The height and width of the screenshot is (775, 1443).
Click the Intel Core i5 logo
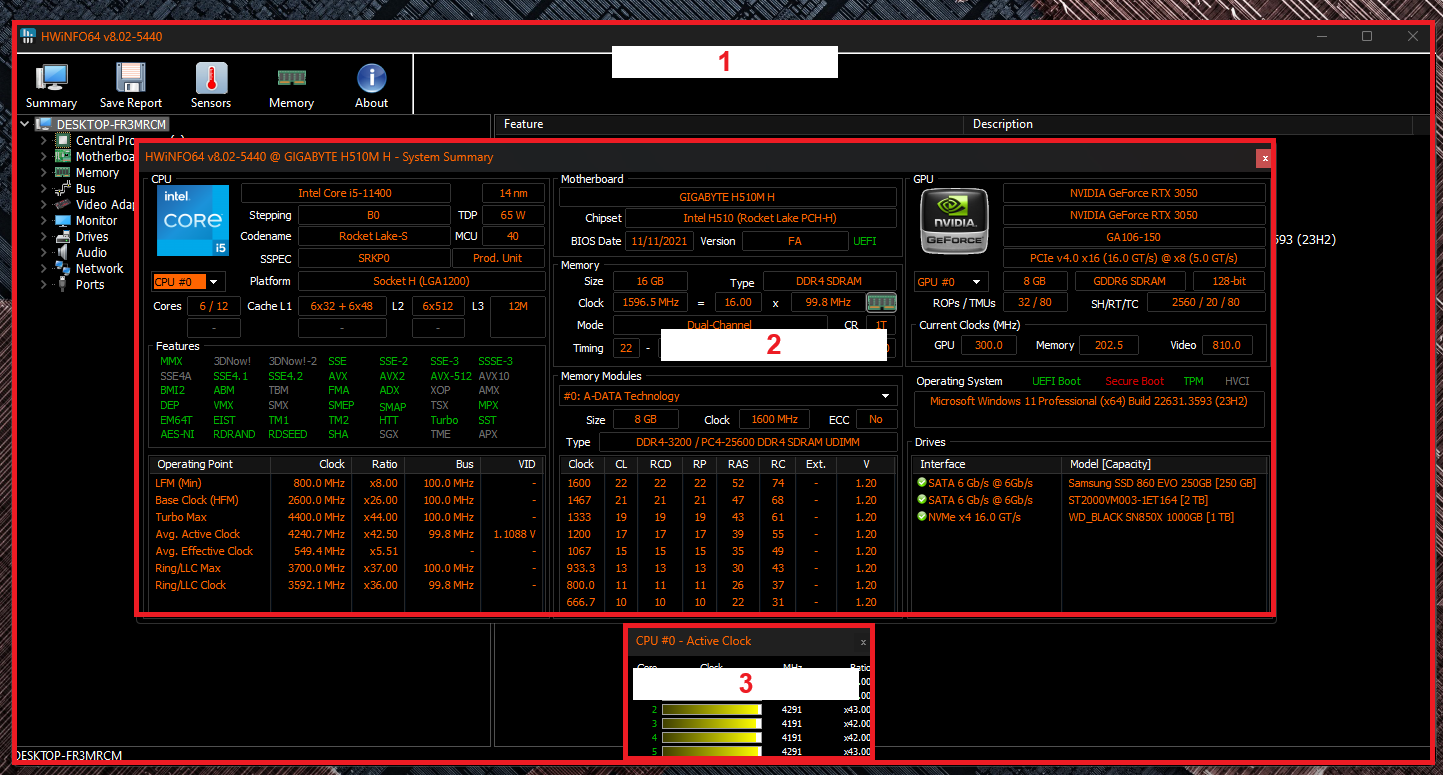click(x=193, y=221)
